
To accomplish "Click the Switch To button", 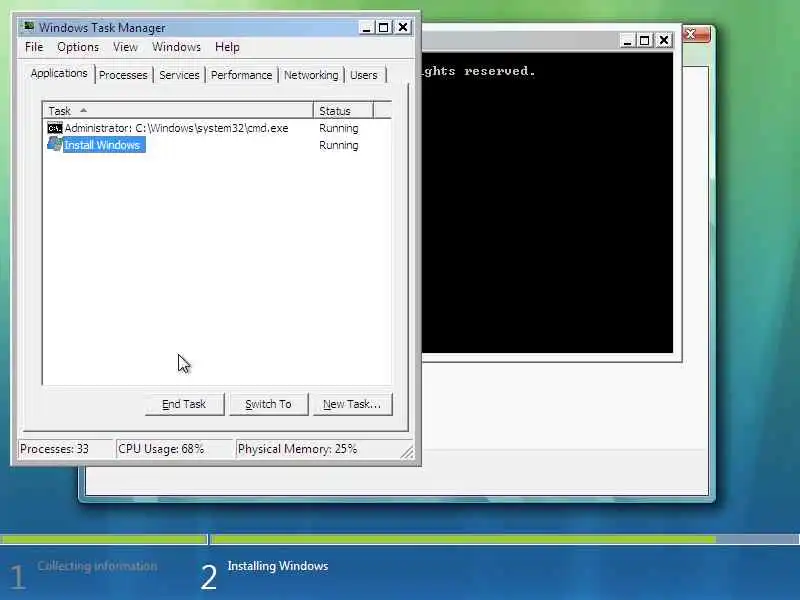I will (268, 404).
